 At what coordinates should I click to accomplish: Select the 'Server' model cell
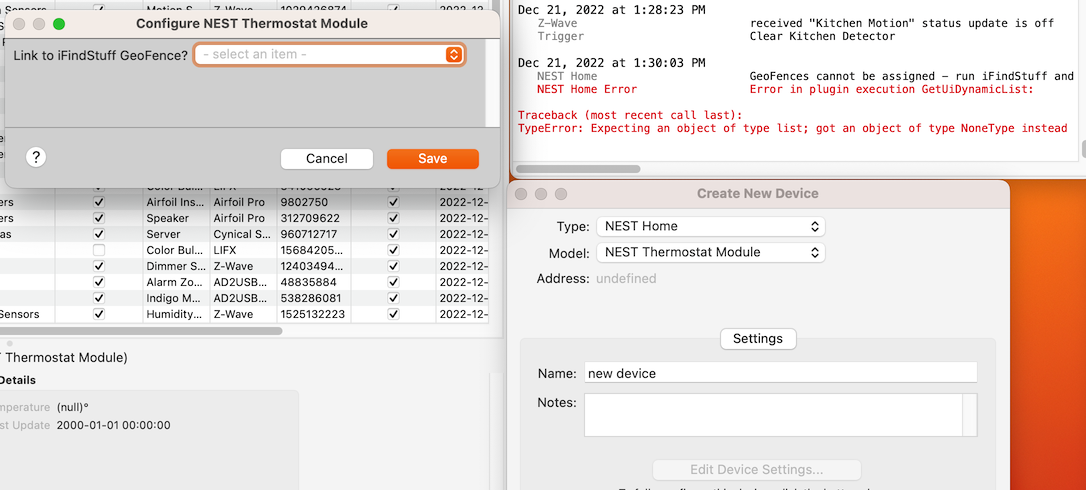pyautogui.click(x=175, y=234)
